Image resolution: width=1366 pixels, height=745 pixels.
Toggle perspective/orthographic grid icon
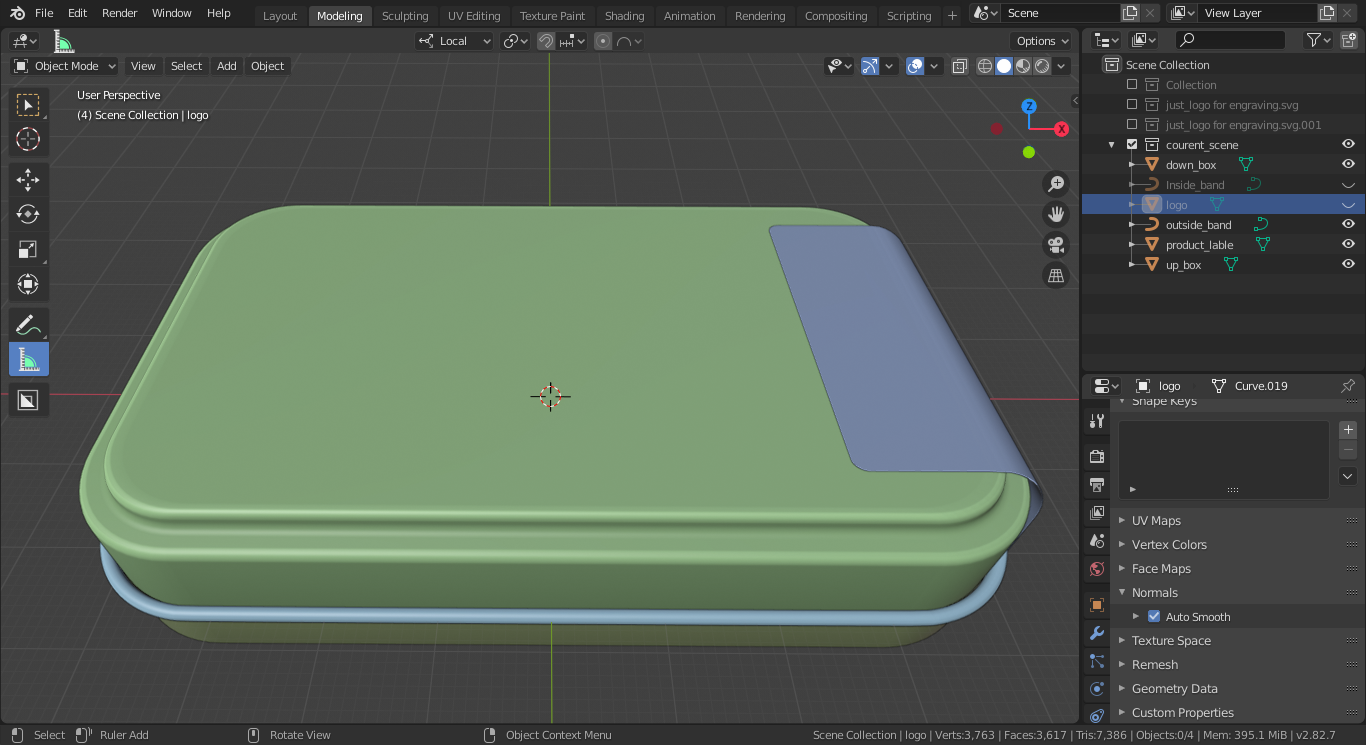coord(1055,275)
